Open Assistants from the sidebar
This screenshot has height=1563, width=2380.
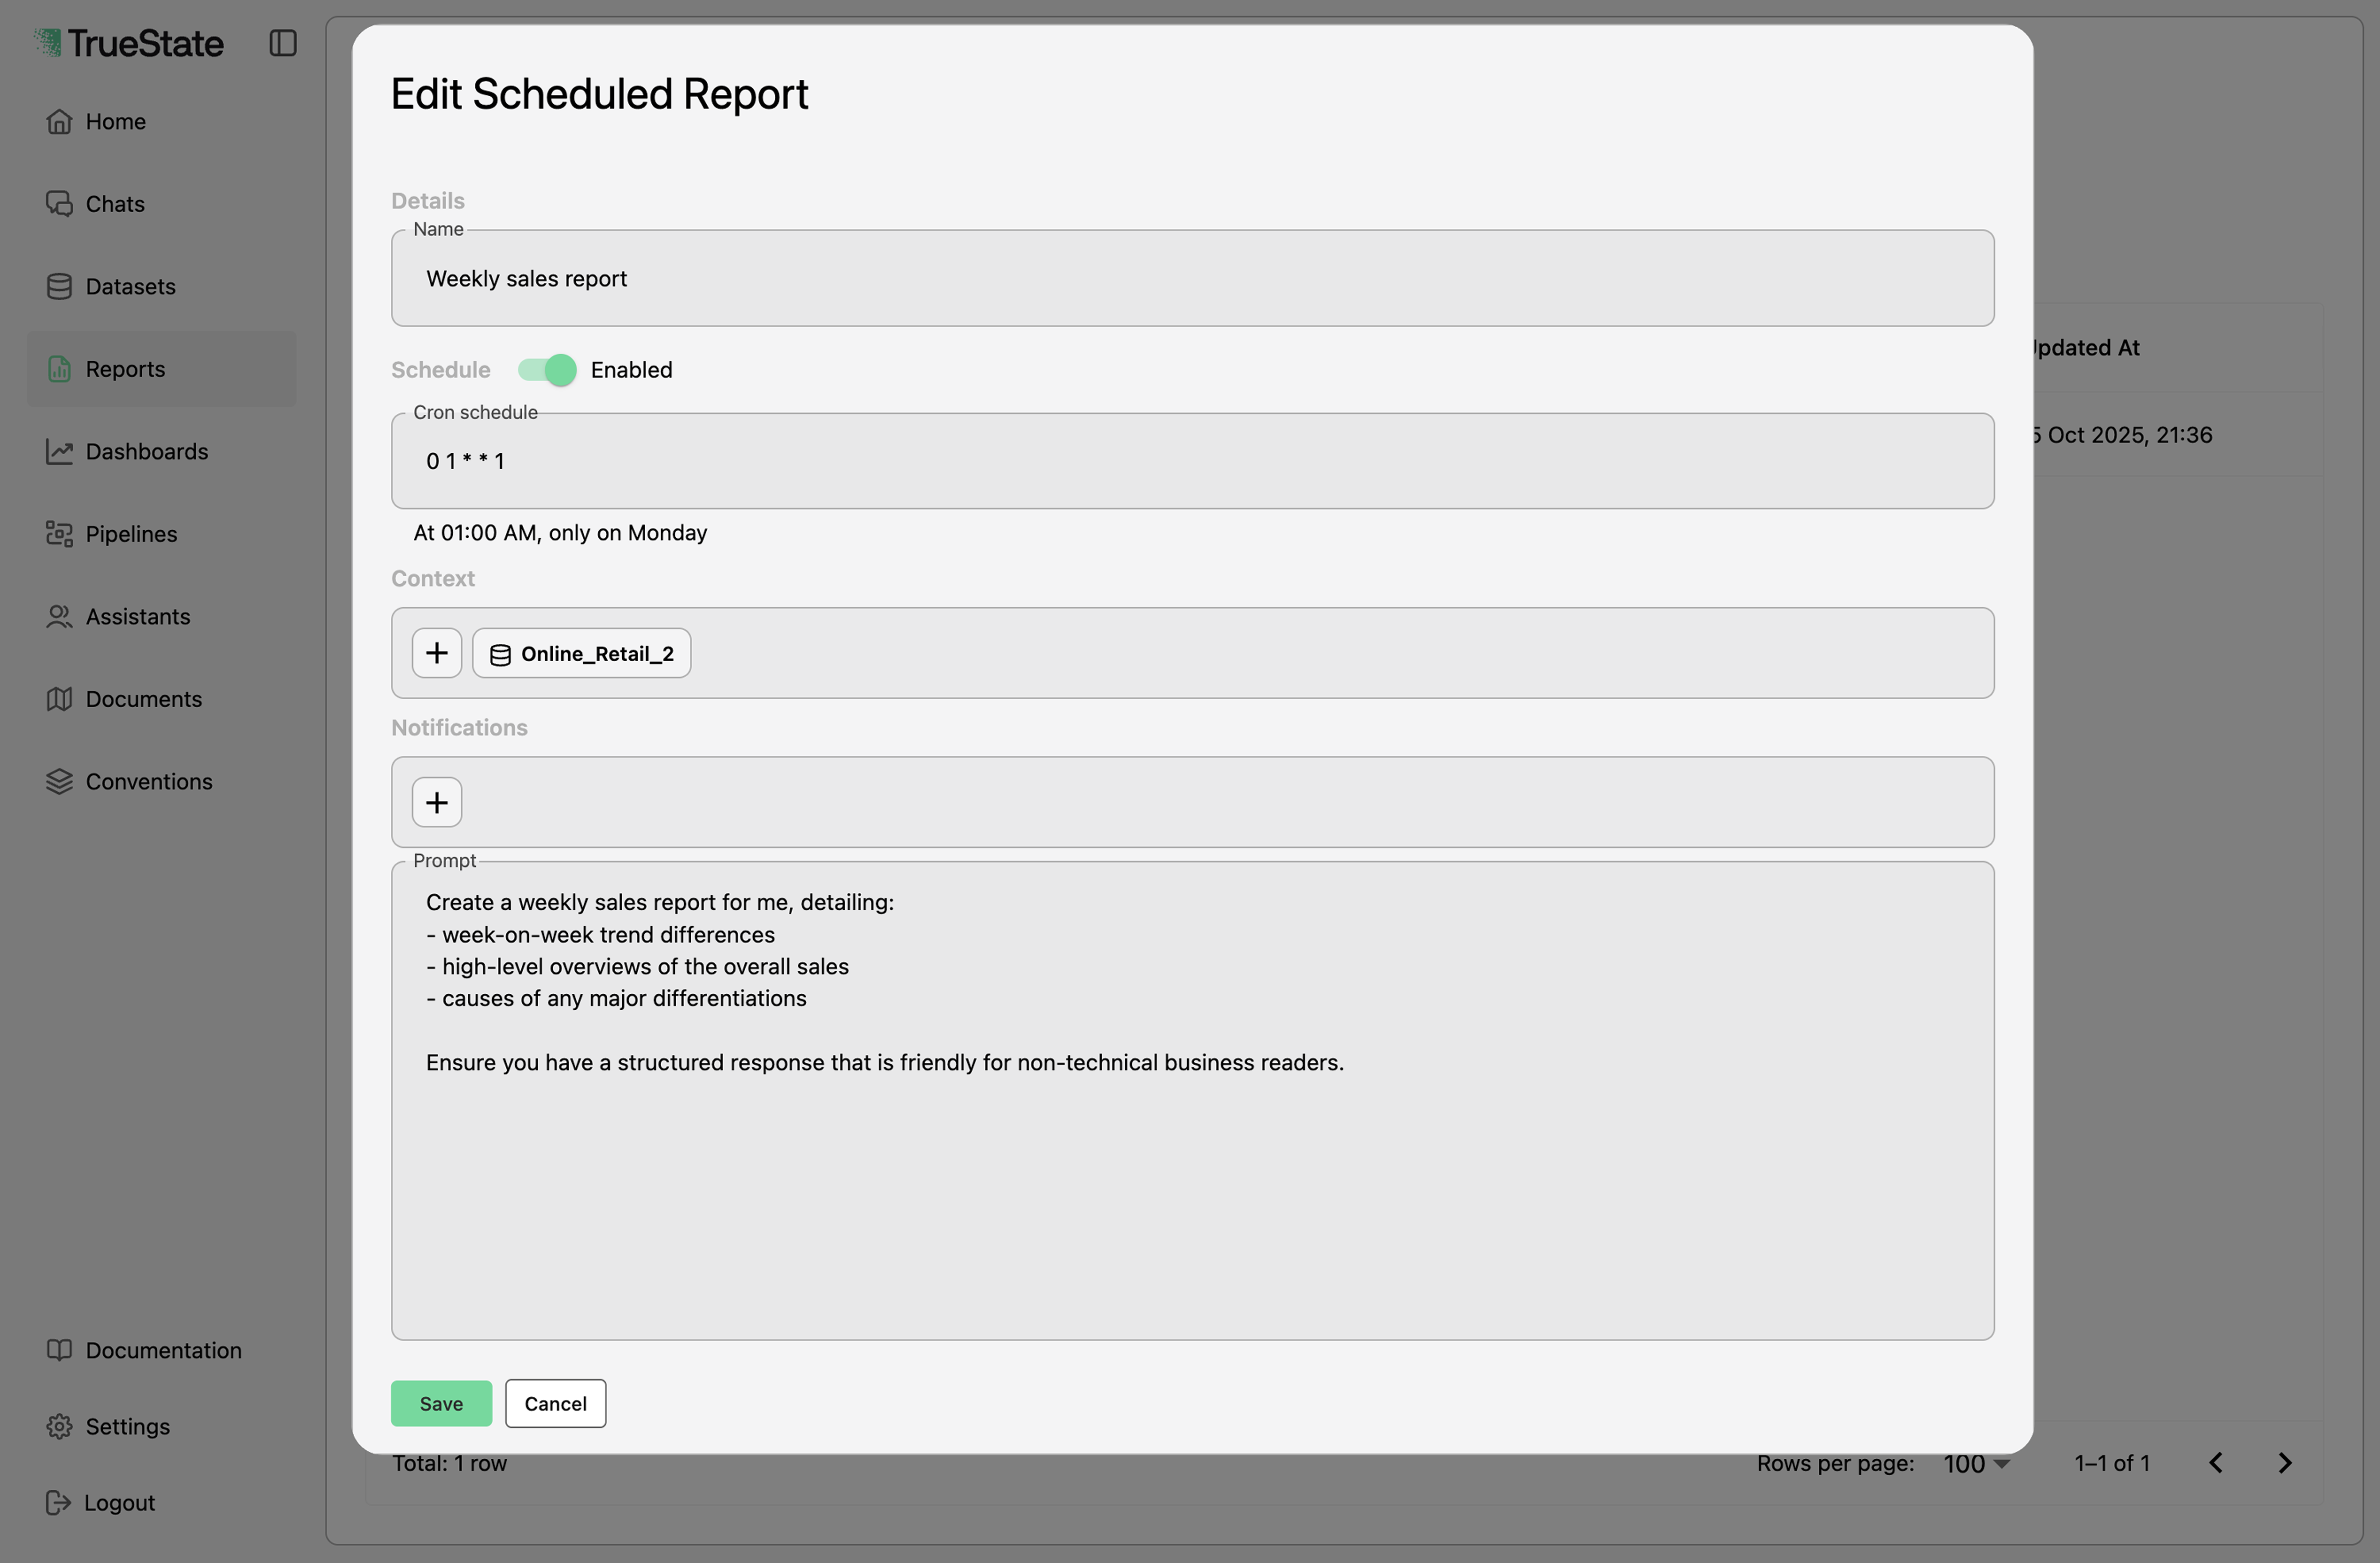tap(138, 616)
